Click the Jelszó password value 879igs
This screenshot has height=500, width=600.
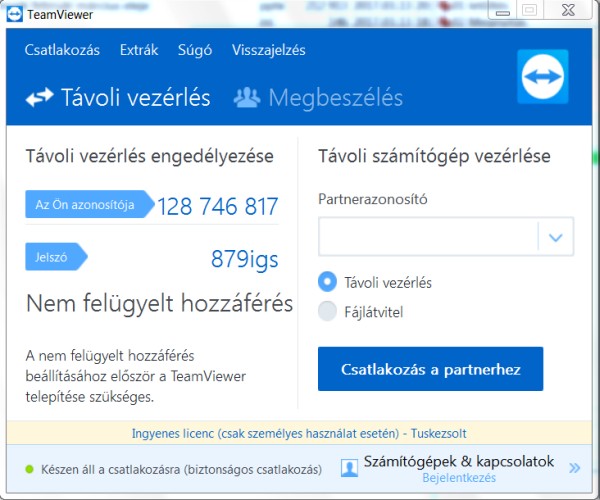[x=244, y=259]
